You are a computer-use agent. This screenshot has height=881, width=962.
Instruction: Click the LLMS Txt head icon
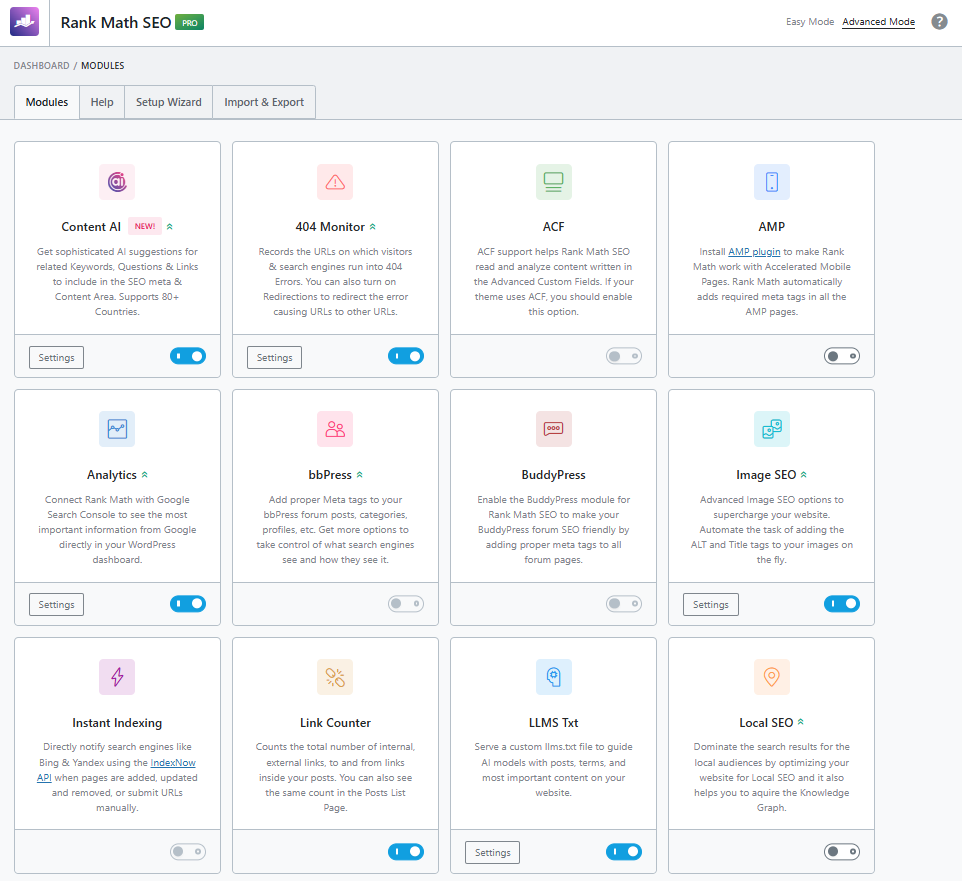553,677
